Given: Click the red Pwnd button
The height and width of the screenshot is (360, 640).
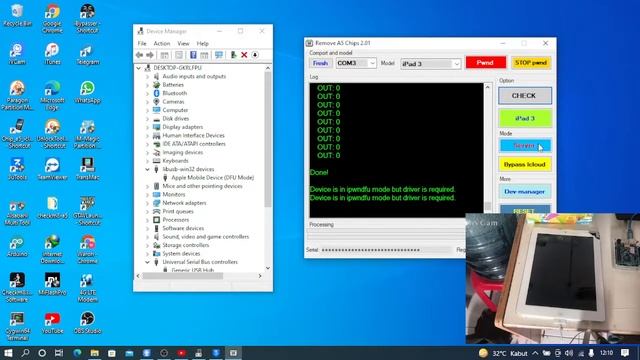Looking at the screenshot, I should point(485,62).
